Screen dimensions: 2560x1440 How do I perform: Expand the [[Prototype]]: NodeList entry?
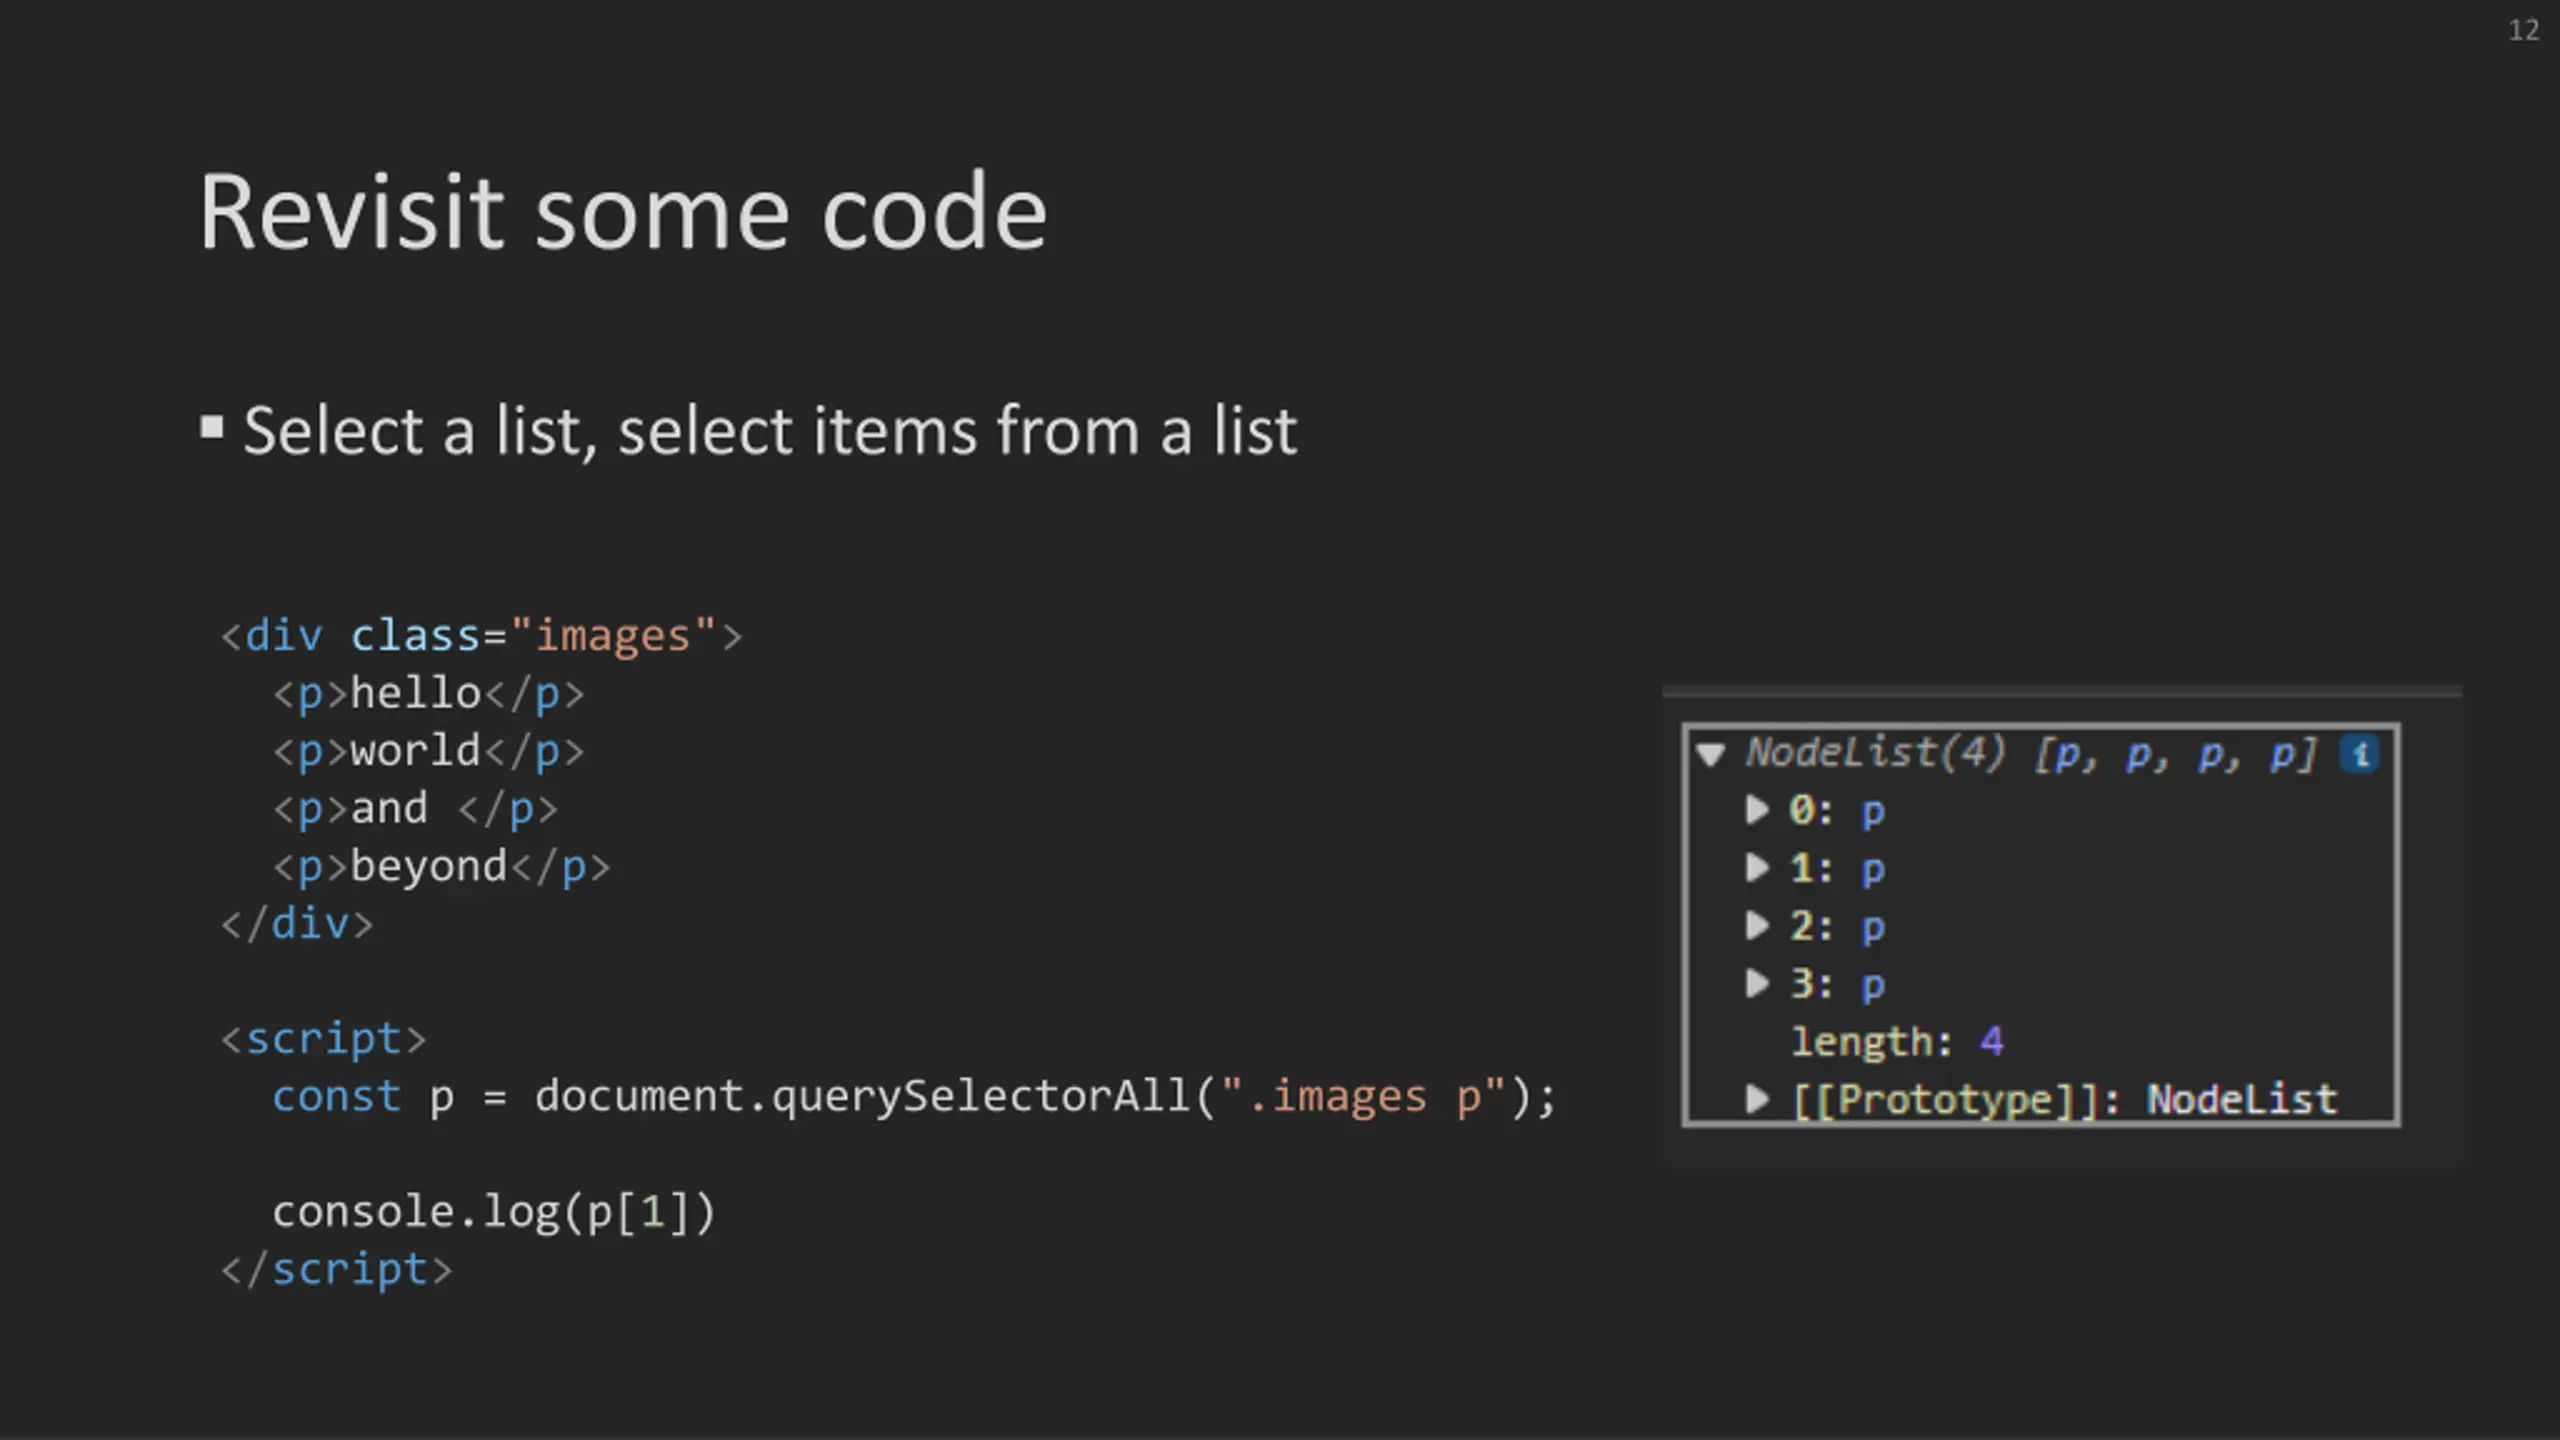point(1757,1100)
